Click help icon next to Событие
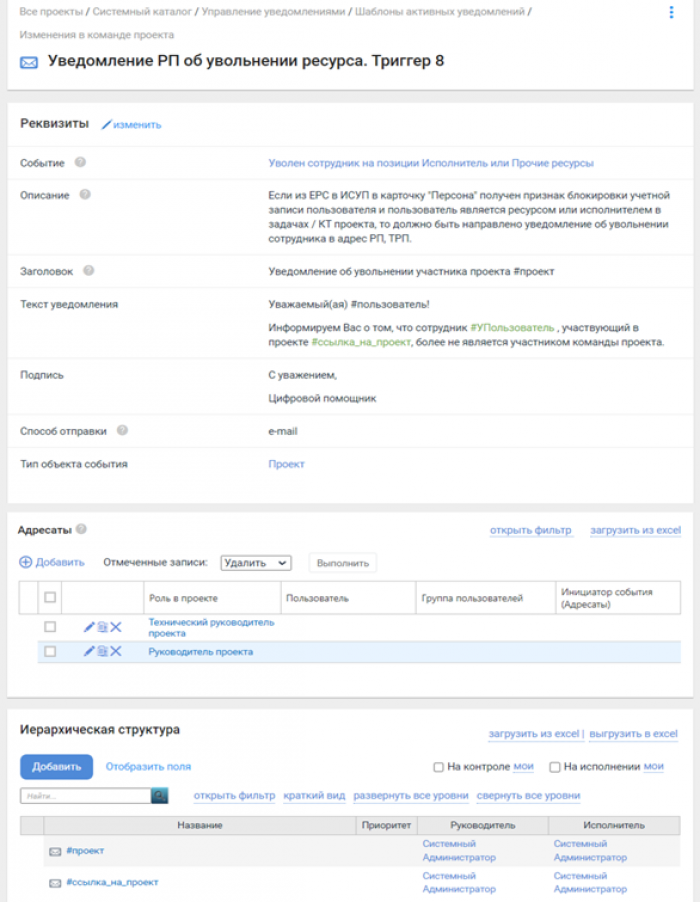This screenshot has height=902, width=700. 80,162
